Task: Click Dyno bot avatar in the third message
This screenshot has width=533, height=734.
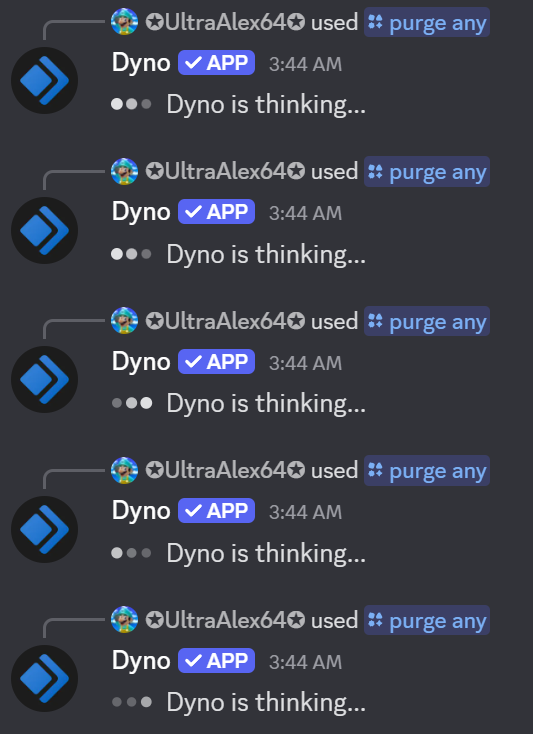Action: click(x=44, y=379)
